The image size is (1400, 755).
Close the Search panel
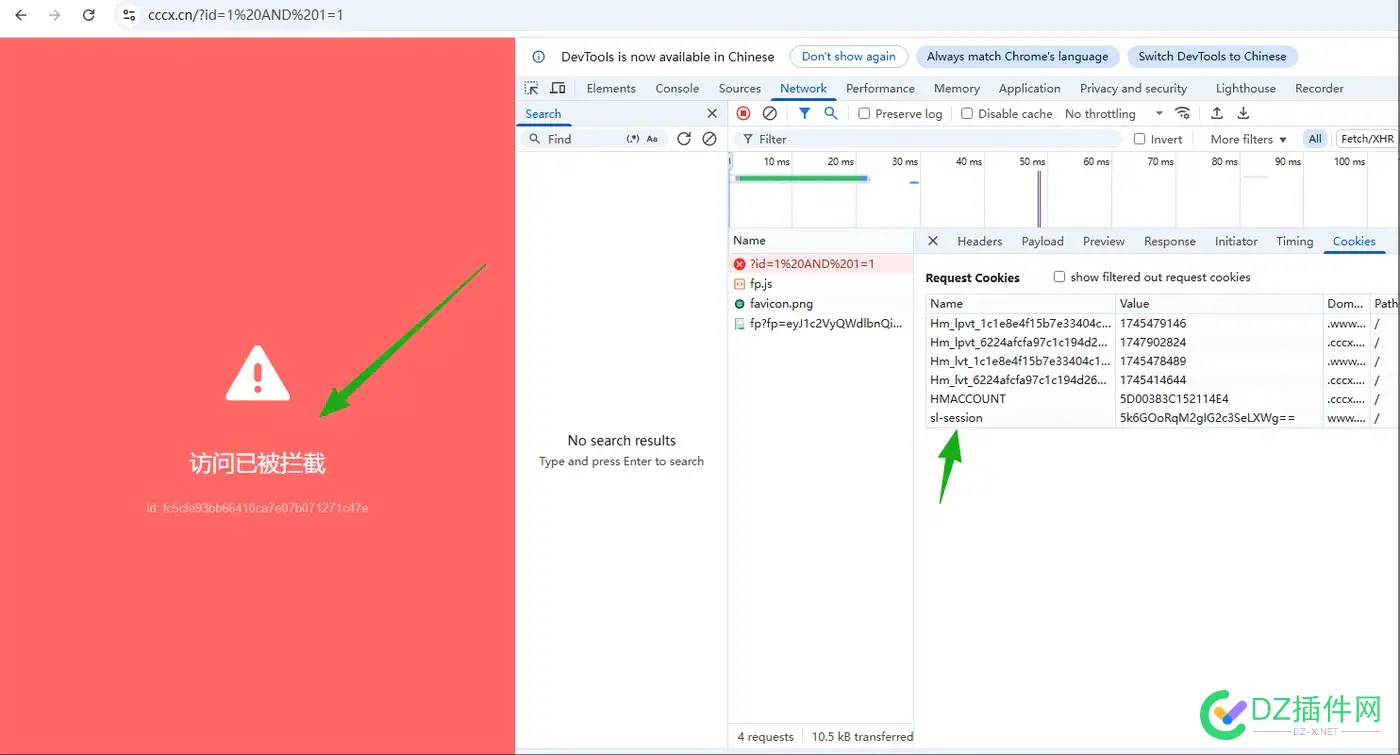tap(712, 113)
